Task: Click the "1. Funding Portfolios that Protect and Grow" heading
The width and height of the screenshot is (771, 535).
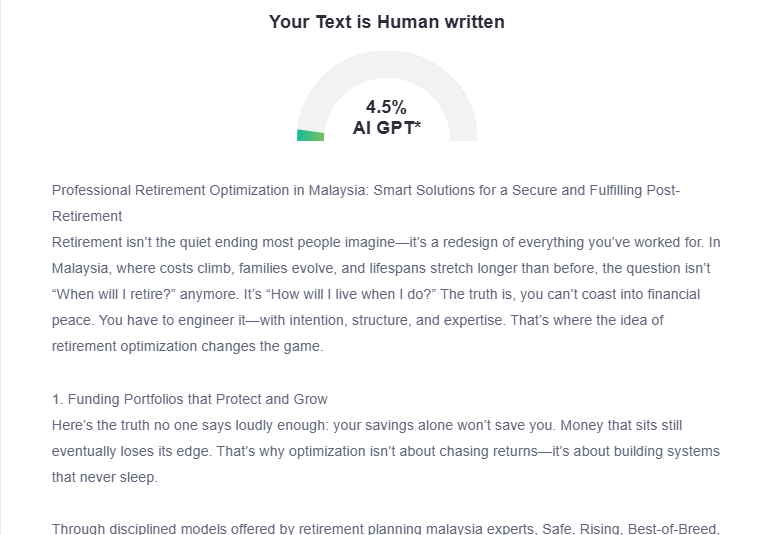Action: pyautogui.click(x=189, y=399)
